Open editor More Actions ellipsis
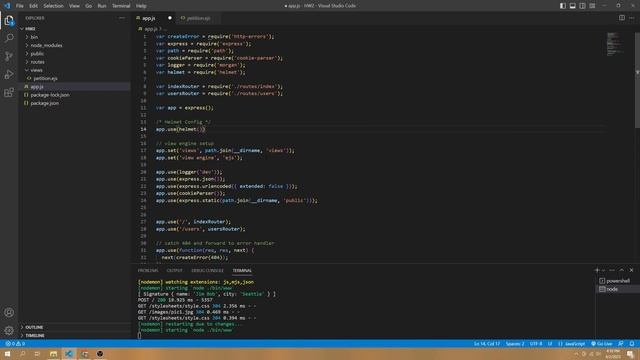The width and height of the screenshot is (640, 360). (x=632, y=18)
